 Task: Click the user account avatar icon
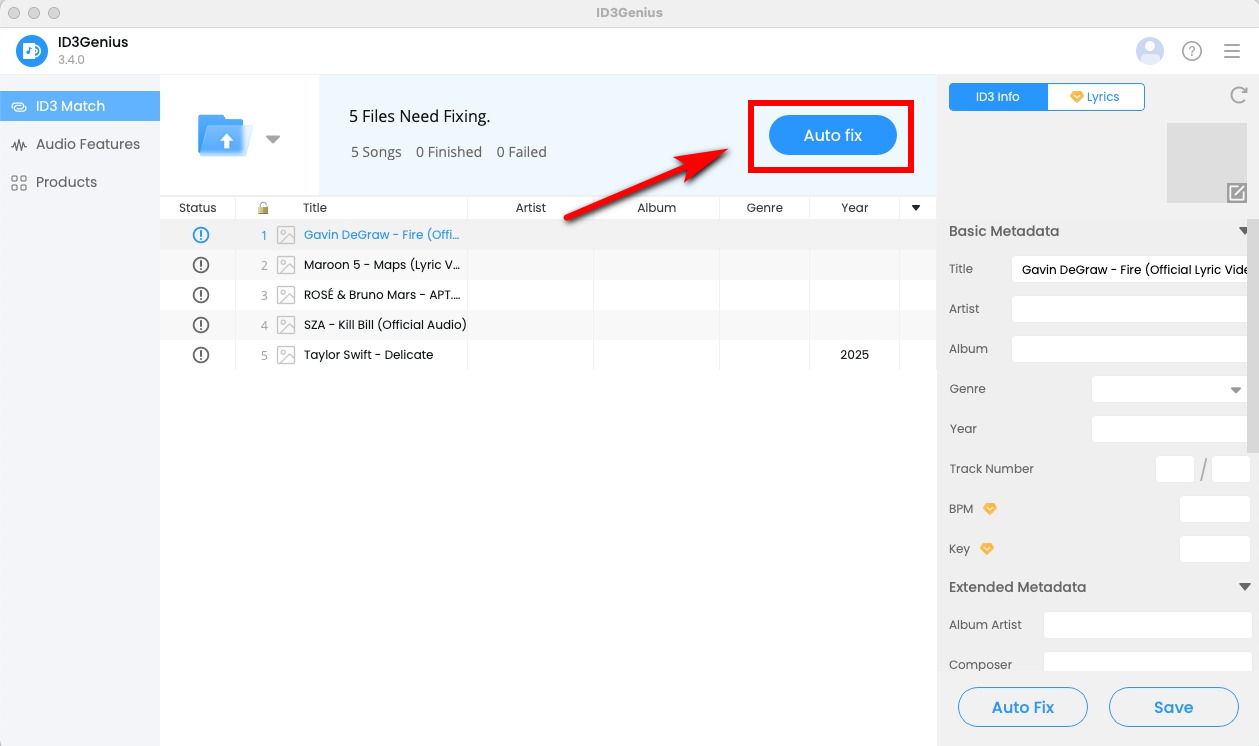click(1150, 51)
